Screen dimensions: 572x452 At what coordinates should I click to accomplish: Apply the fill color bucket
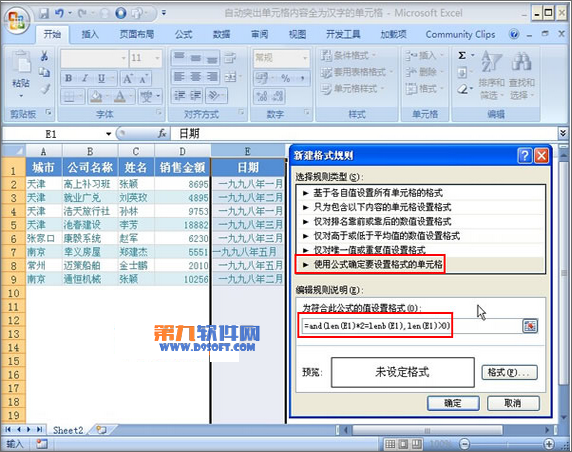(96, 97)
